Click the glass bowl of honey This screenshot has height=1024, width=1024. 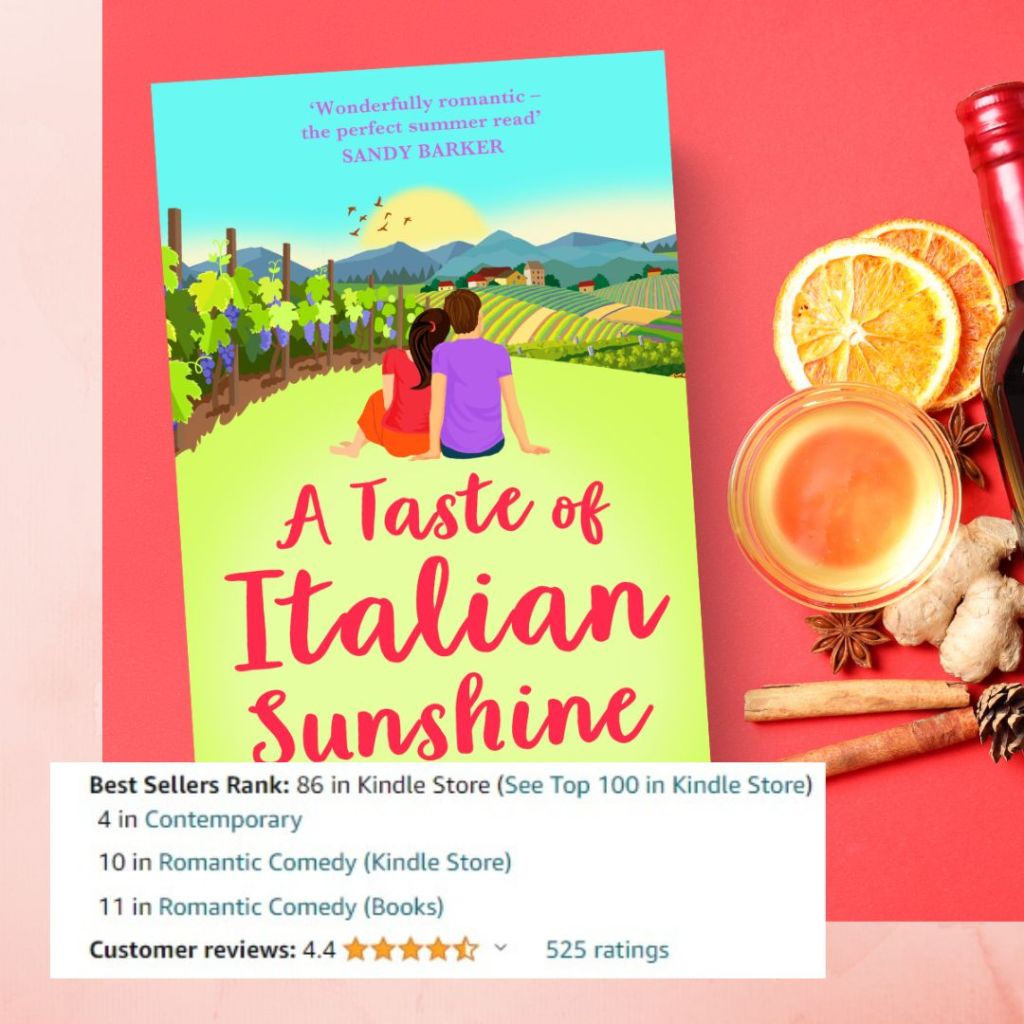click(x=844, y=498)
